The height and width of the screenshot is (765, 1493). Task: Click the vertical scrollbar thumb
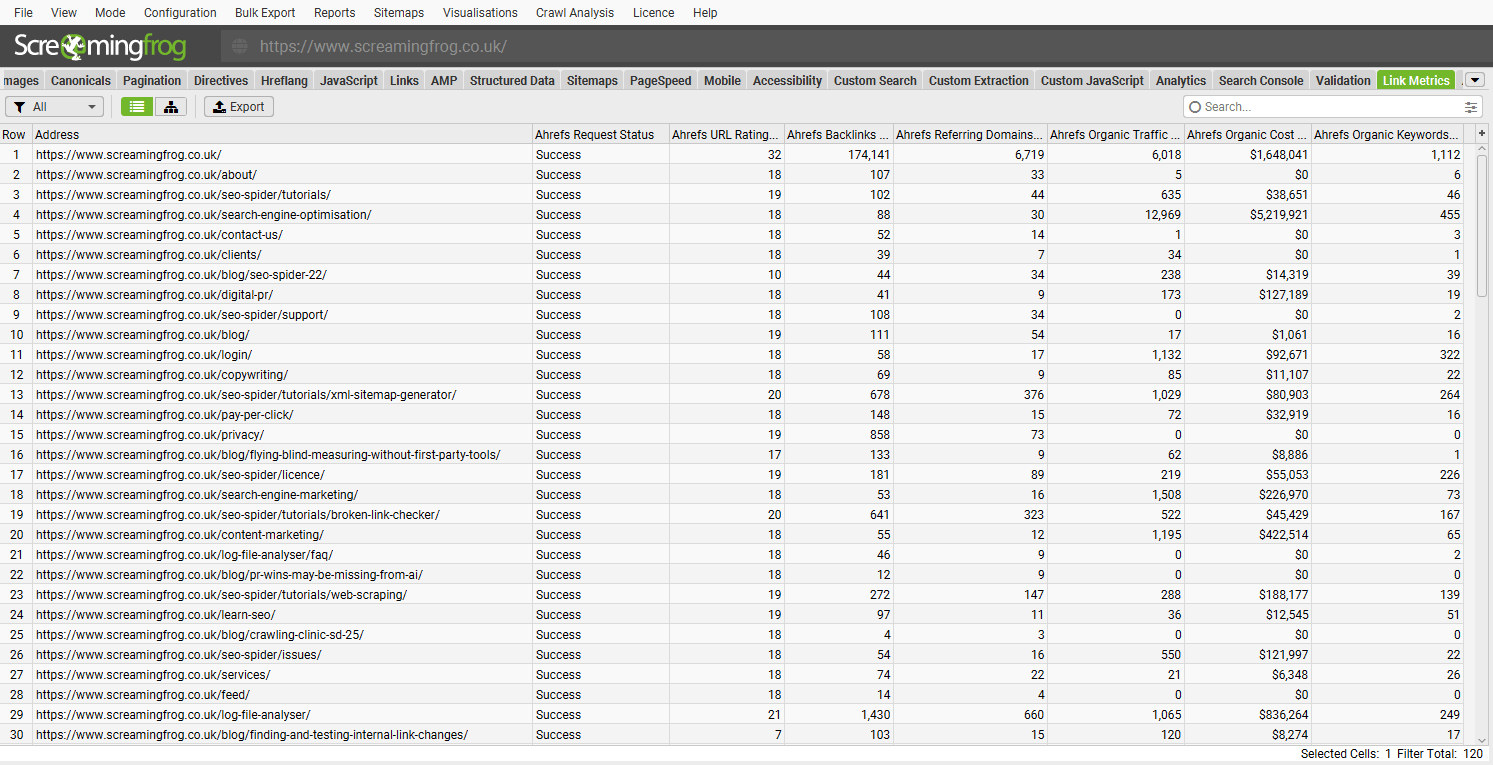click(1481, 225)
